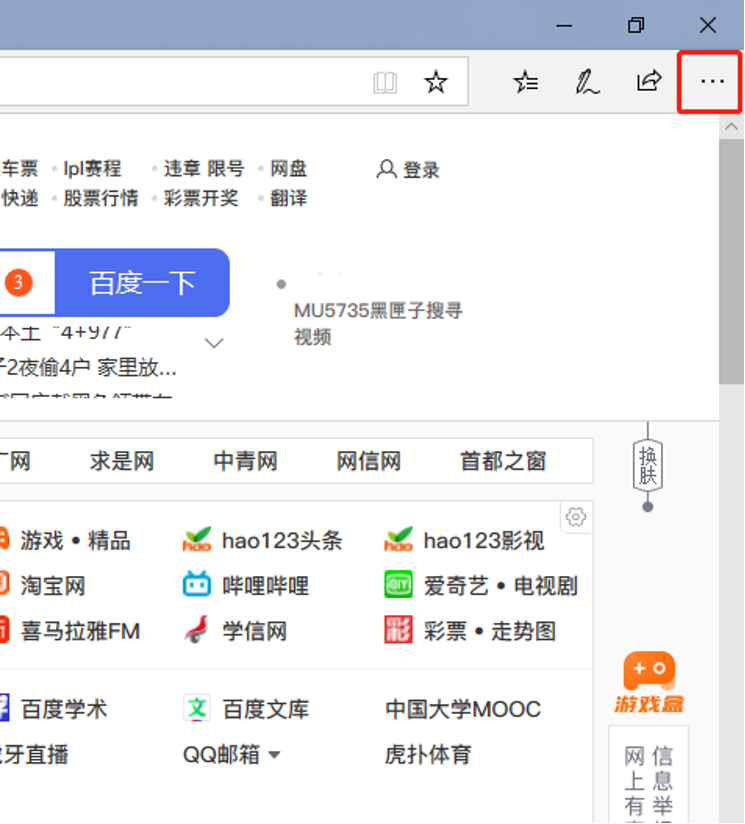Image resolution: width=745 pixels, height=824 pixels.
Task: Open the 爱奇艺 • 电视剧 link
Action: [x=499, y=586]
